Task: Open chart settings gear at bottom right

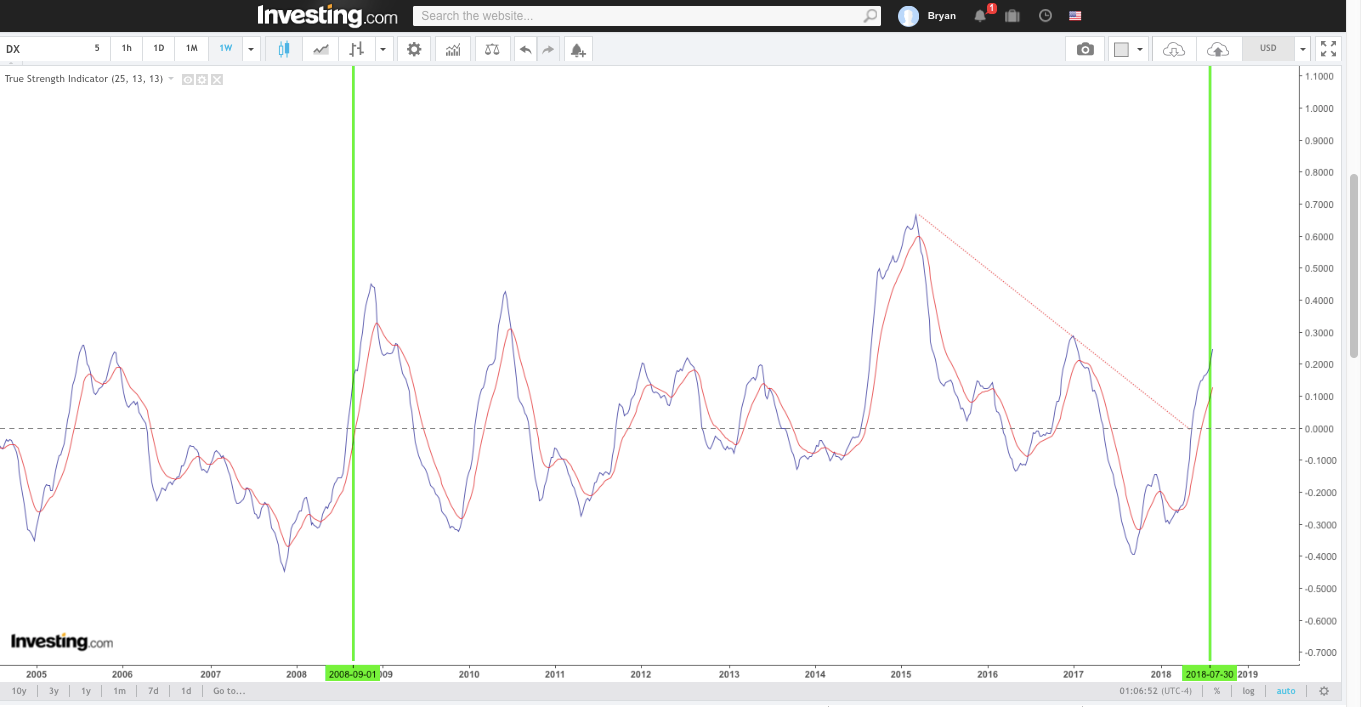Action: pyautogui.click(x=1324, y=691)
